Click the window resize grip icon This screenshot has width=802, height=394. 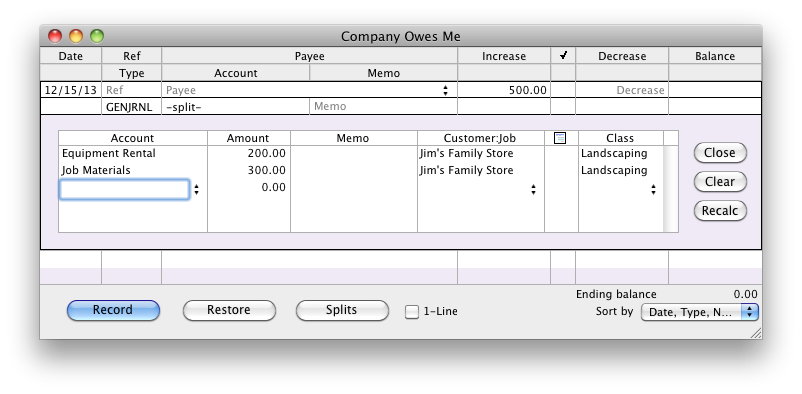point(755,333)
